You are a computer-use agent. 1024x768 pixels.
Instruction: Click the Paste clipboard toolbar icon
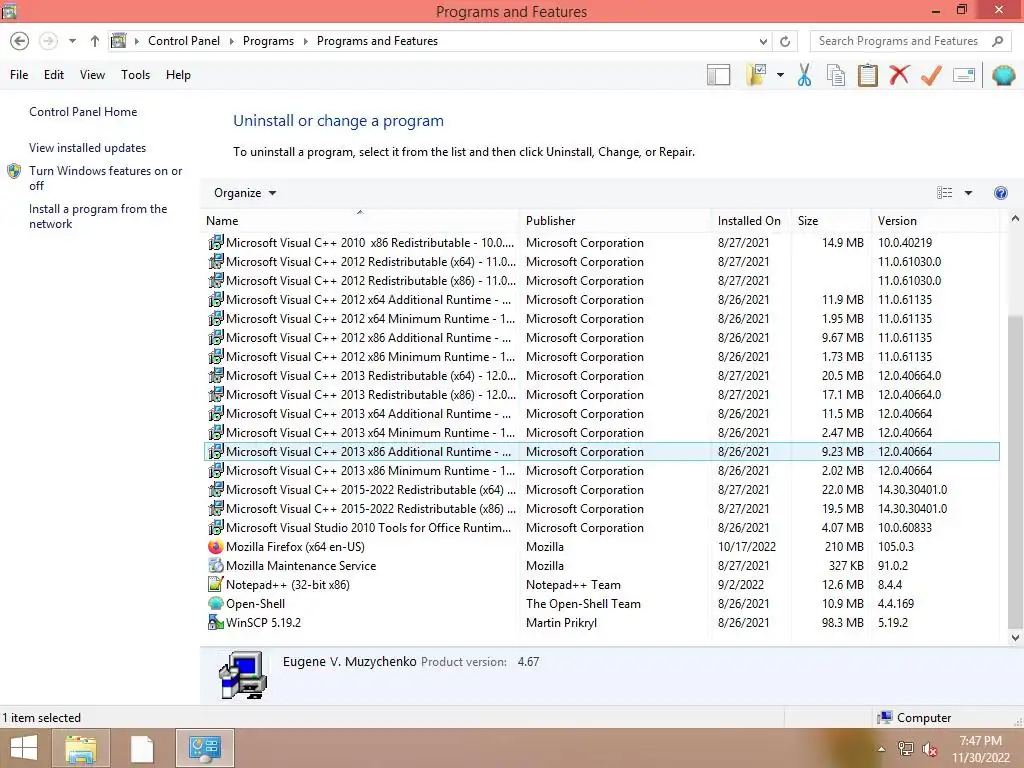click(867, 75)
